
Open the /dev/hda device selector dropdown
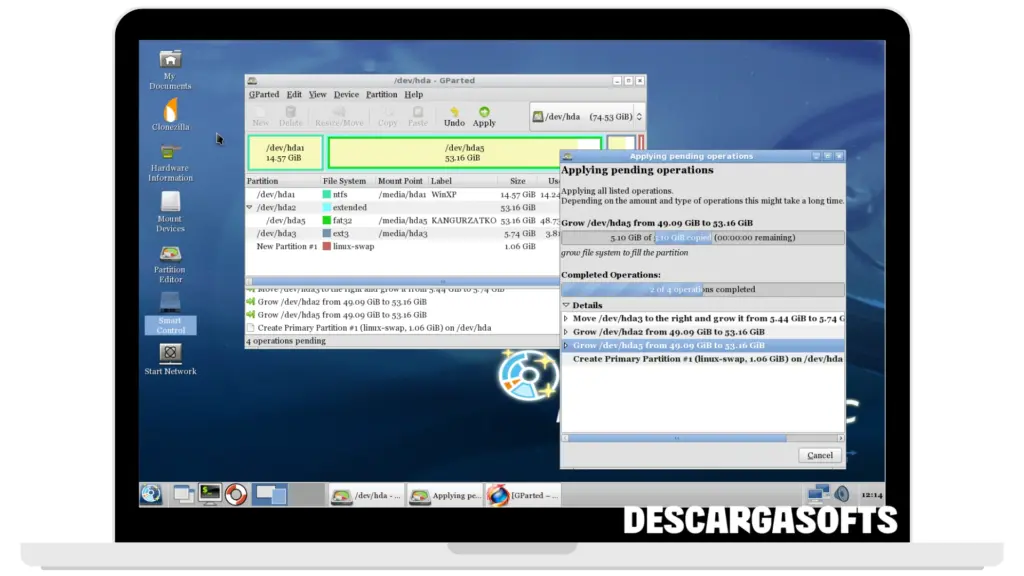pos(586,116)
